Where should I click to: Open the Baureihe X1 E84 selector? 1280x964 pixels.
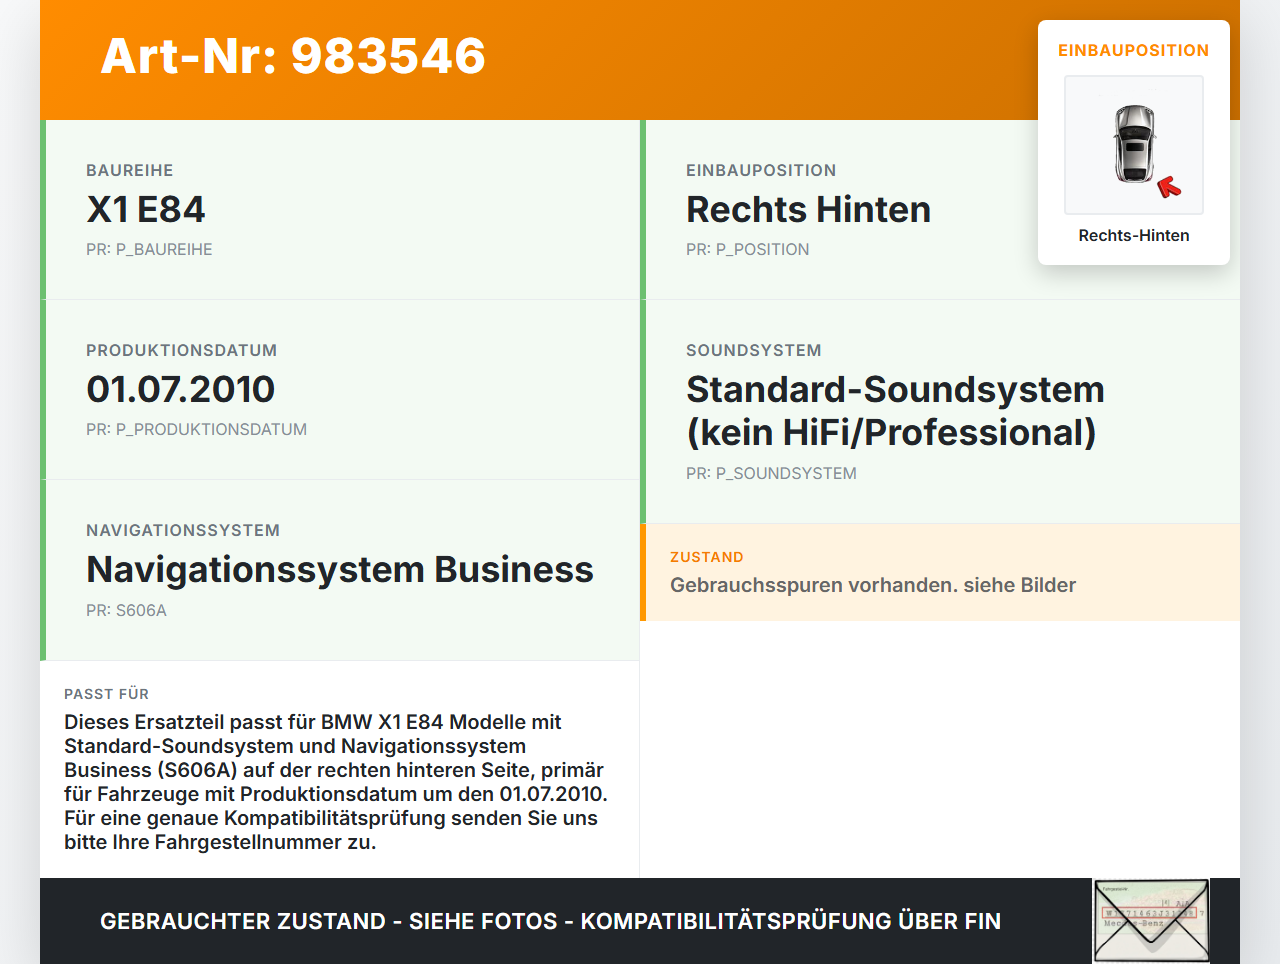coord(146,209)
